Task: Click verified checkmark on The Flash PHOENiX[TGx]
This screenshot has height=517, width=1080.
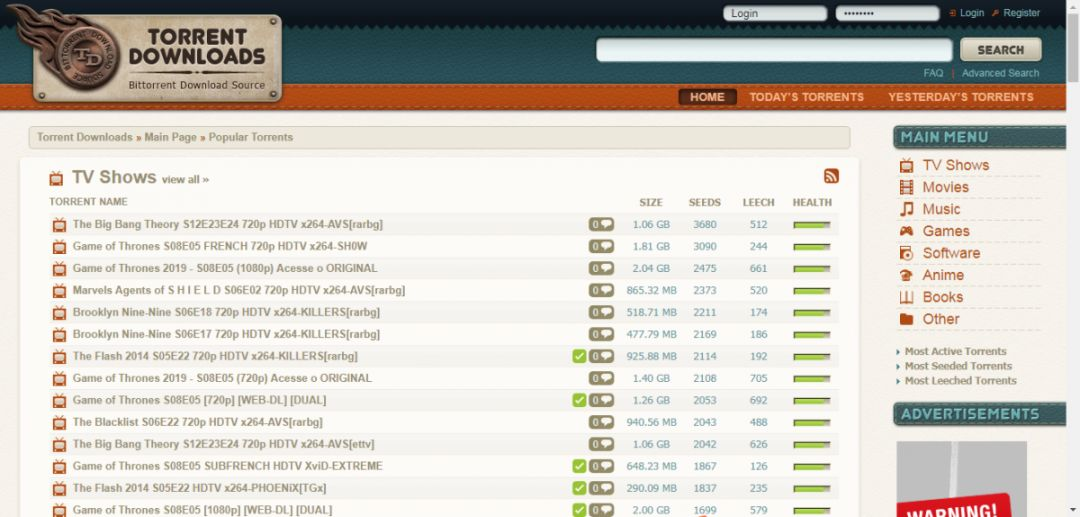Action: (579, 488)
